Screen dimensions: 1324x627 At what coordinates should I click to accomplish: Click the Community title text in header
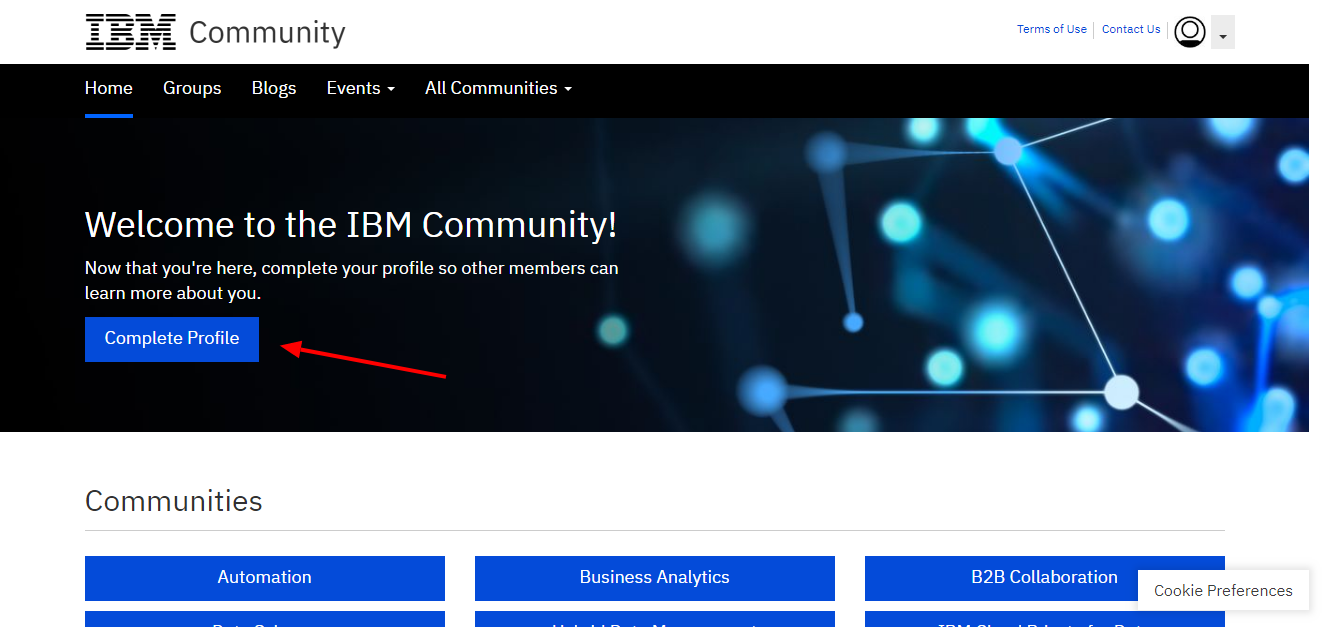pyautogui.click(x=267, y=33)
